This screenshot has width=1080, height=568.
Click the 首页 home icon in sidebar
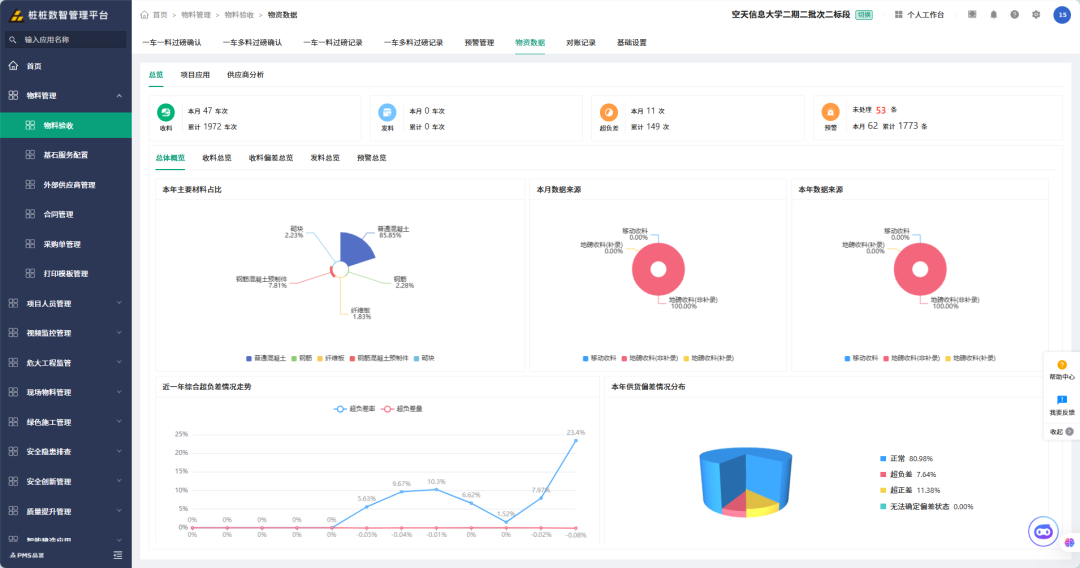[13, 66]
